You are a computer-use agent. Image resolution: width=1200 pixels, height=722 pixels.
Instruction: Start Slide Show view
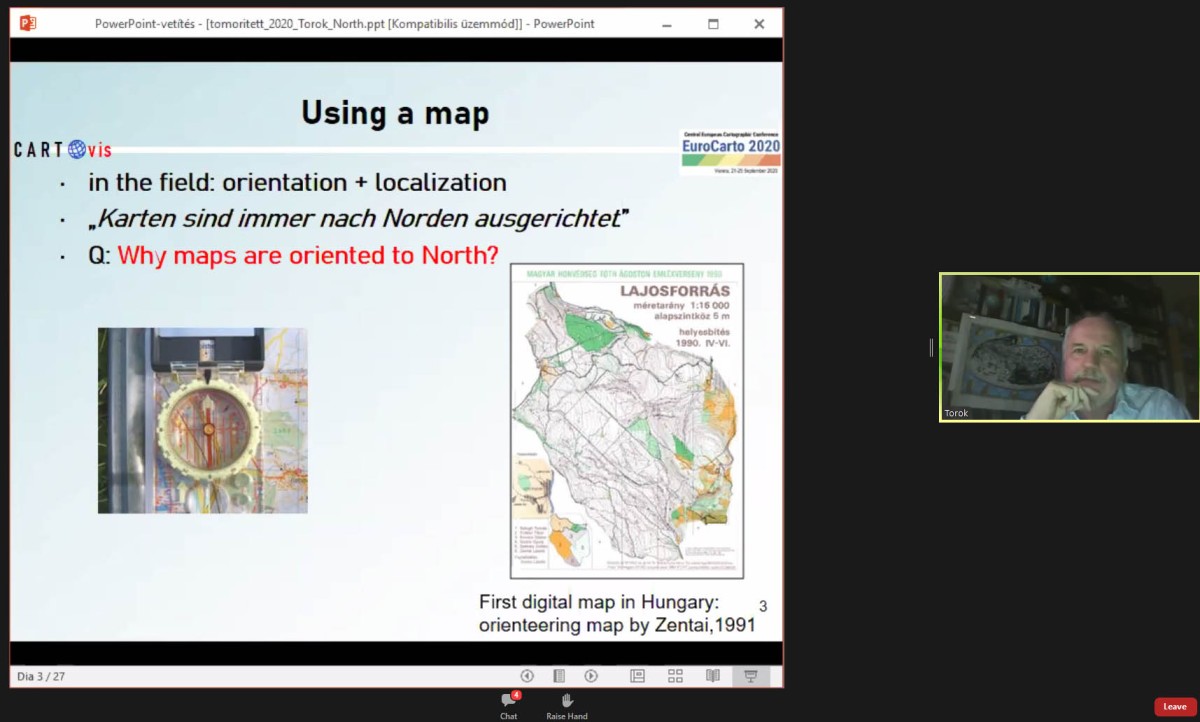[x=750, y=676]
